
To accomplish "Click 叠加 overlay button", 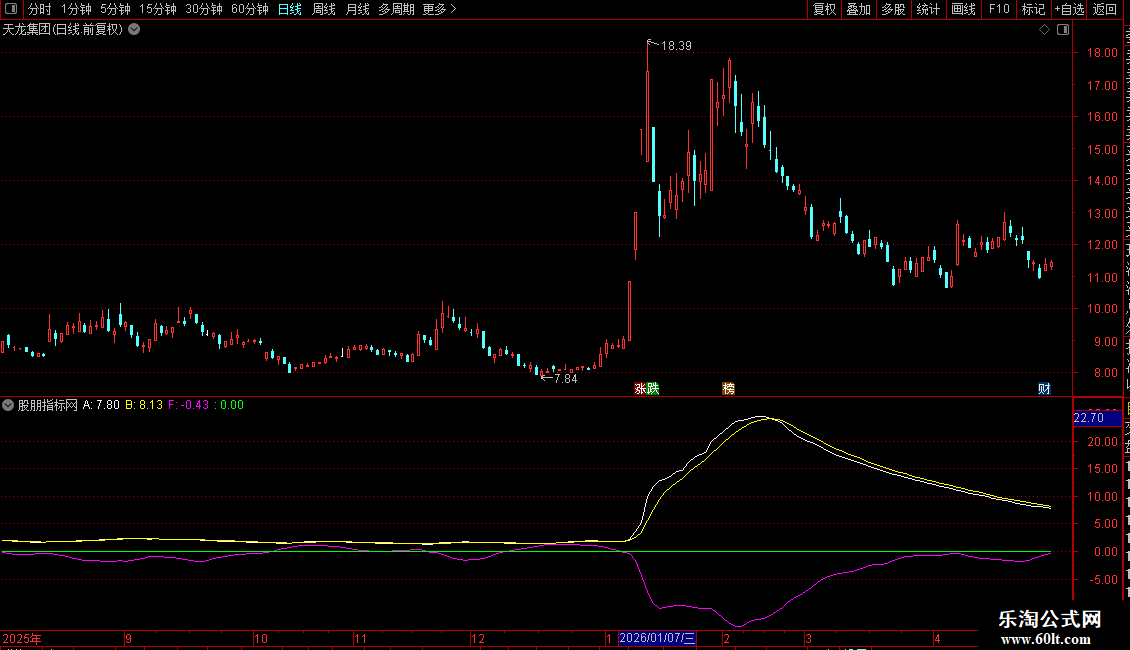I will tap(858, 9).
